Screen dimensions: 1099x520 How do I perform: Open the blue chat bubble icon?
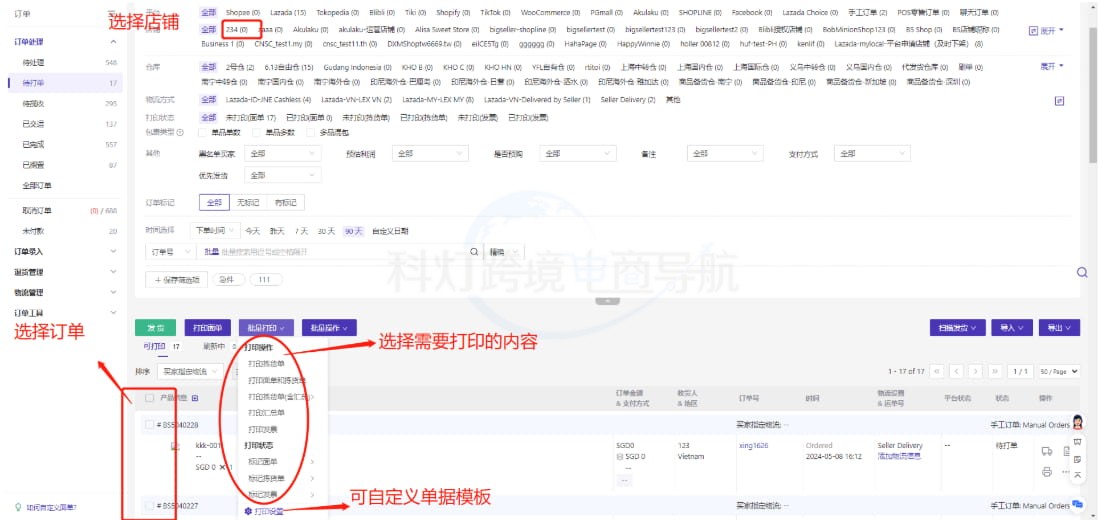(x=1078, y=503)
